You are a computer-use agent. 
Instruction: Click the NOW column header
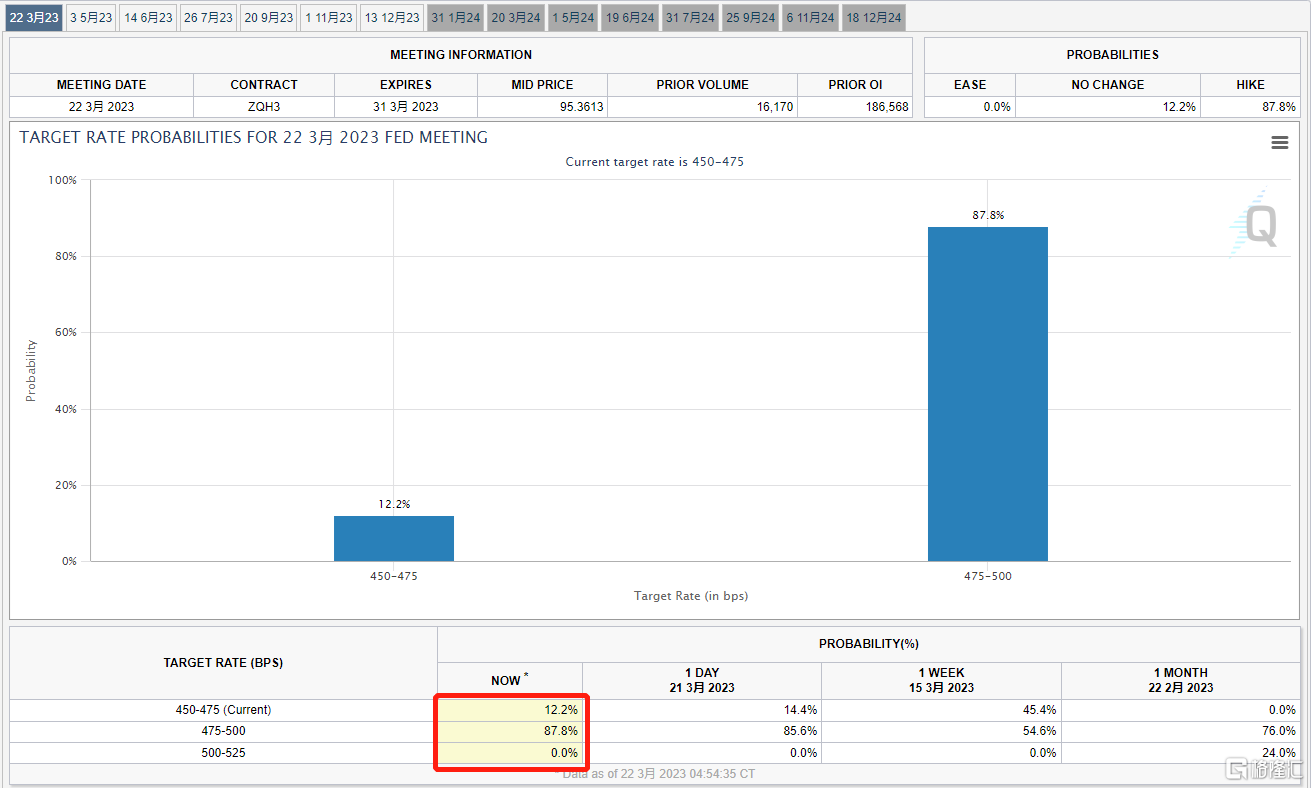pyautogui.click(x=510, y=680)
